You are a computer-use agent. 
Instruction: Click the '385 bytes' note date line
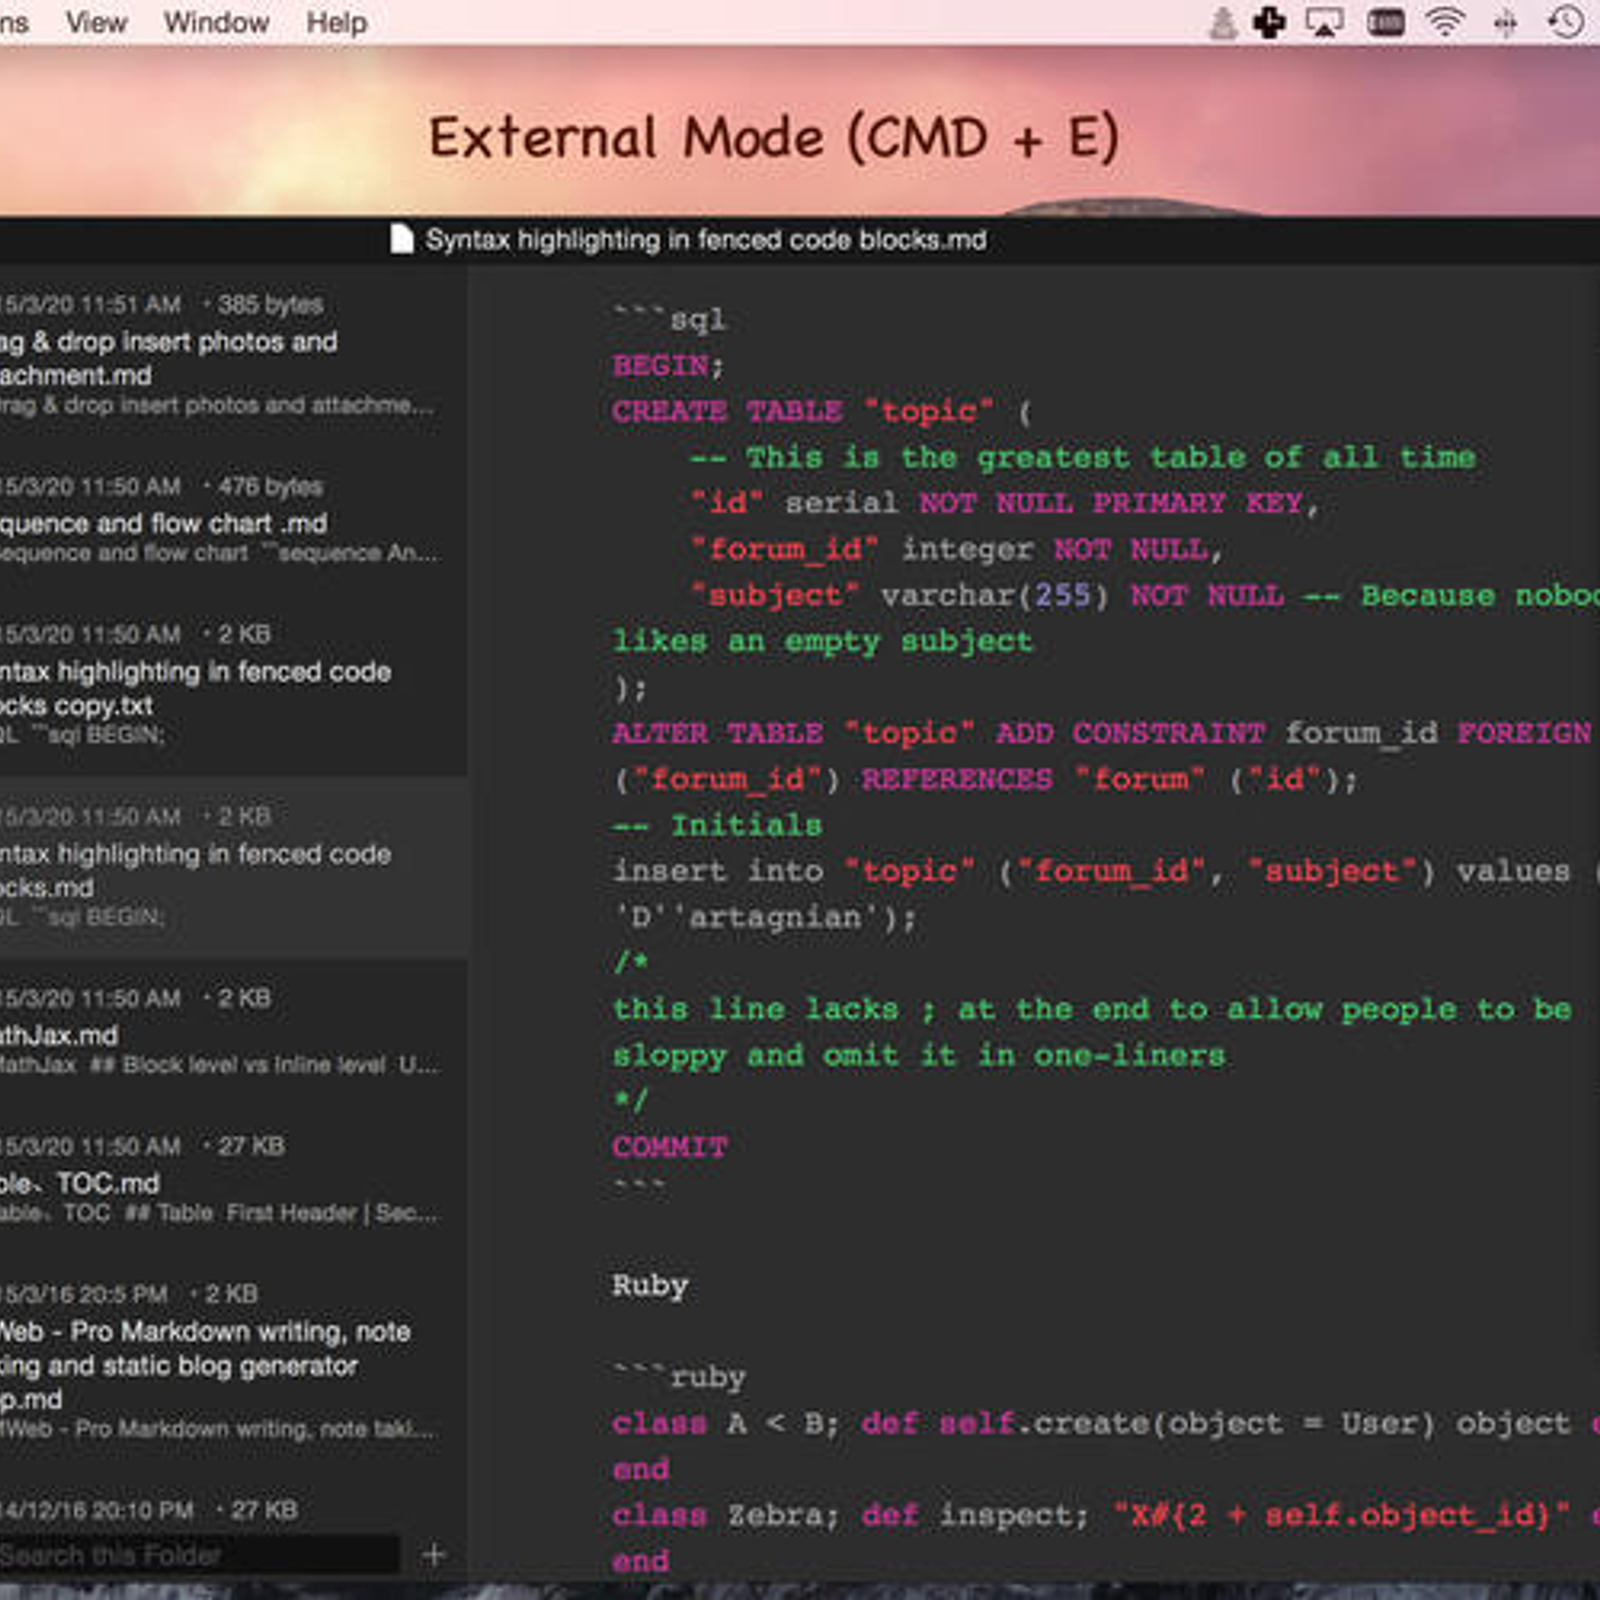(x=160, y=304)
